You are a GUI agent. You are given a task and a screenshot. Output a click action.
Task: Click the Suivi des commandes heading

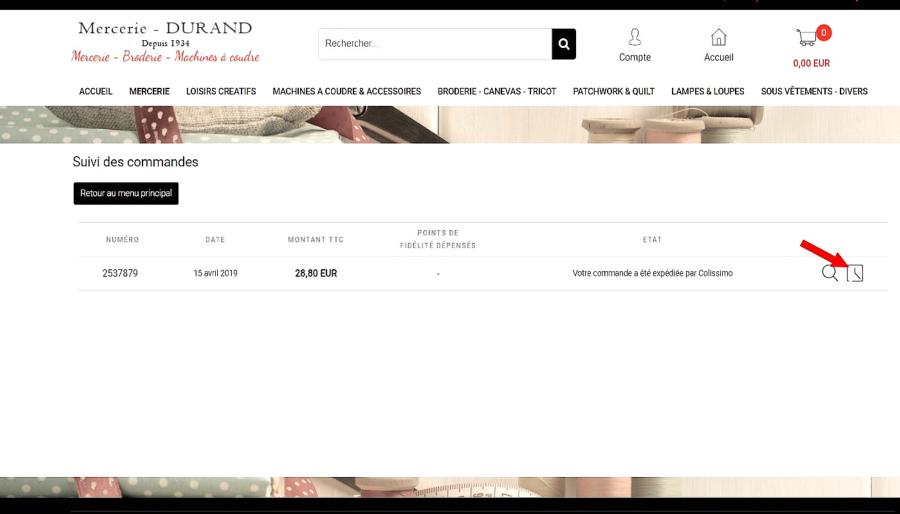[135, 162]
